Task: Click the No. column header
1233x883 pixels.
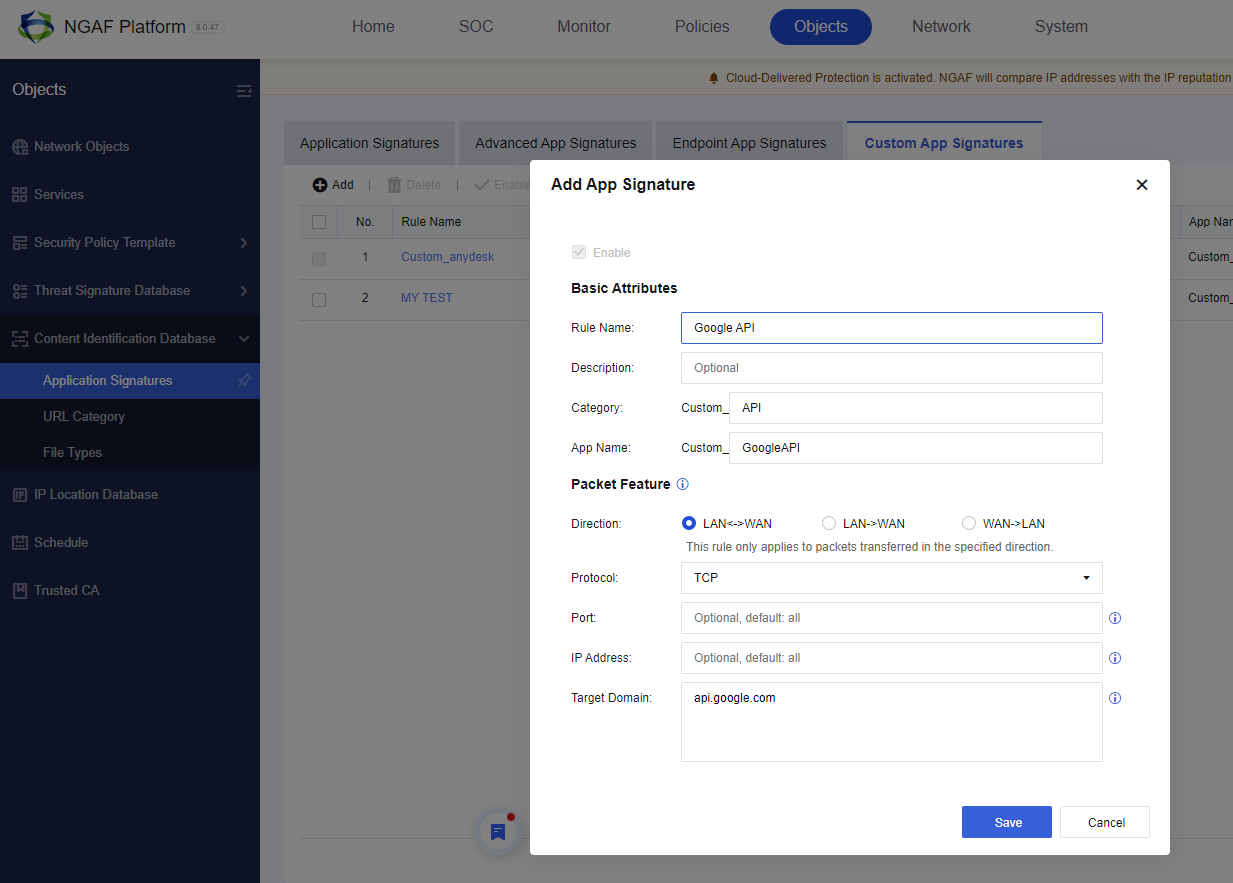Action: 365,222
